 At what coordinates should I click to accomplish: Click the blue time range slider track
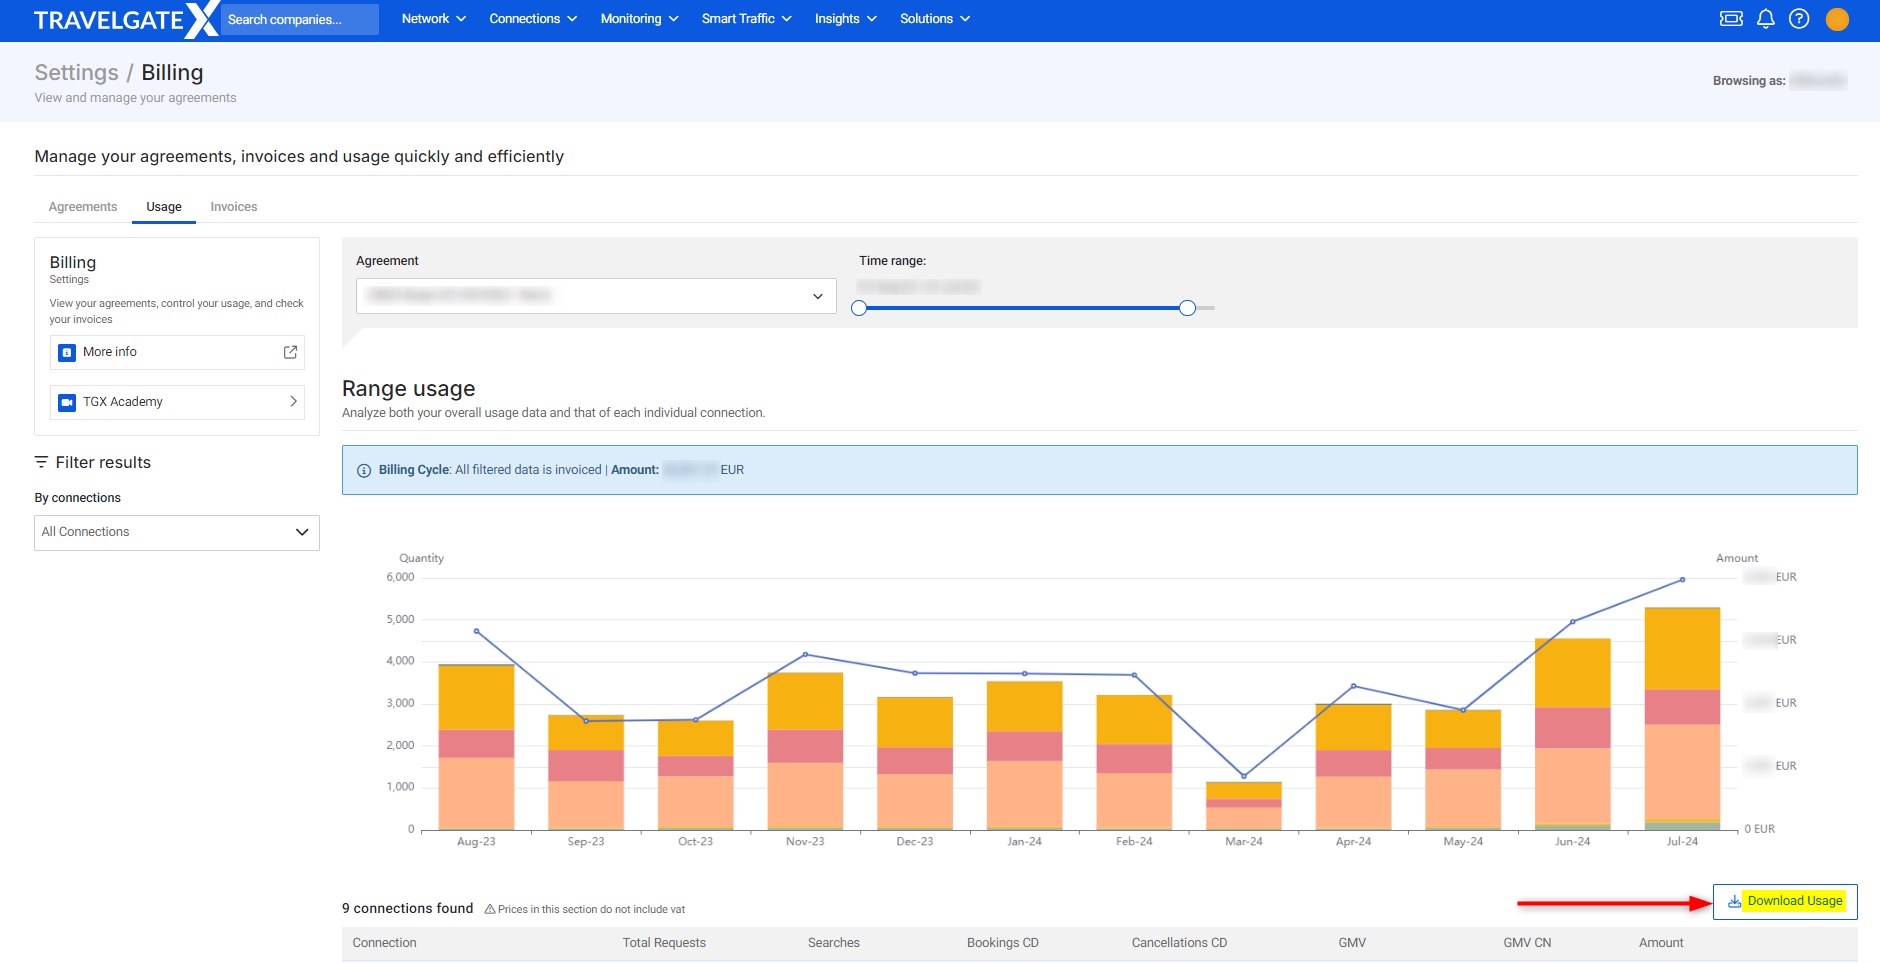coord(1023,308)
